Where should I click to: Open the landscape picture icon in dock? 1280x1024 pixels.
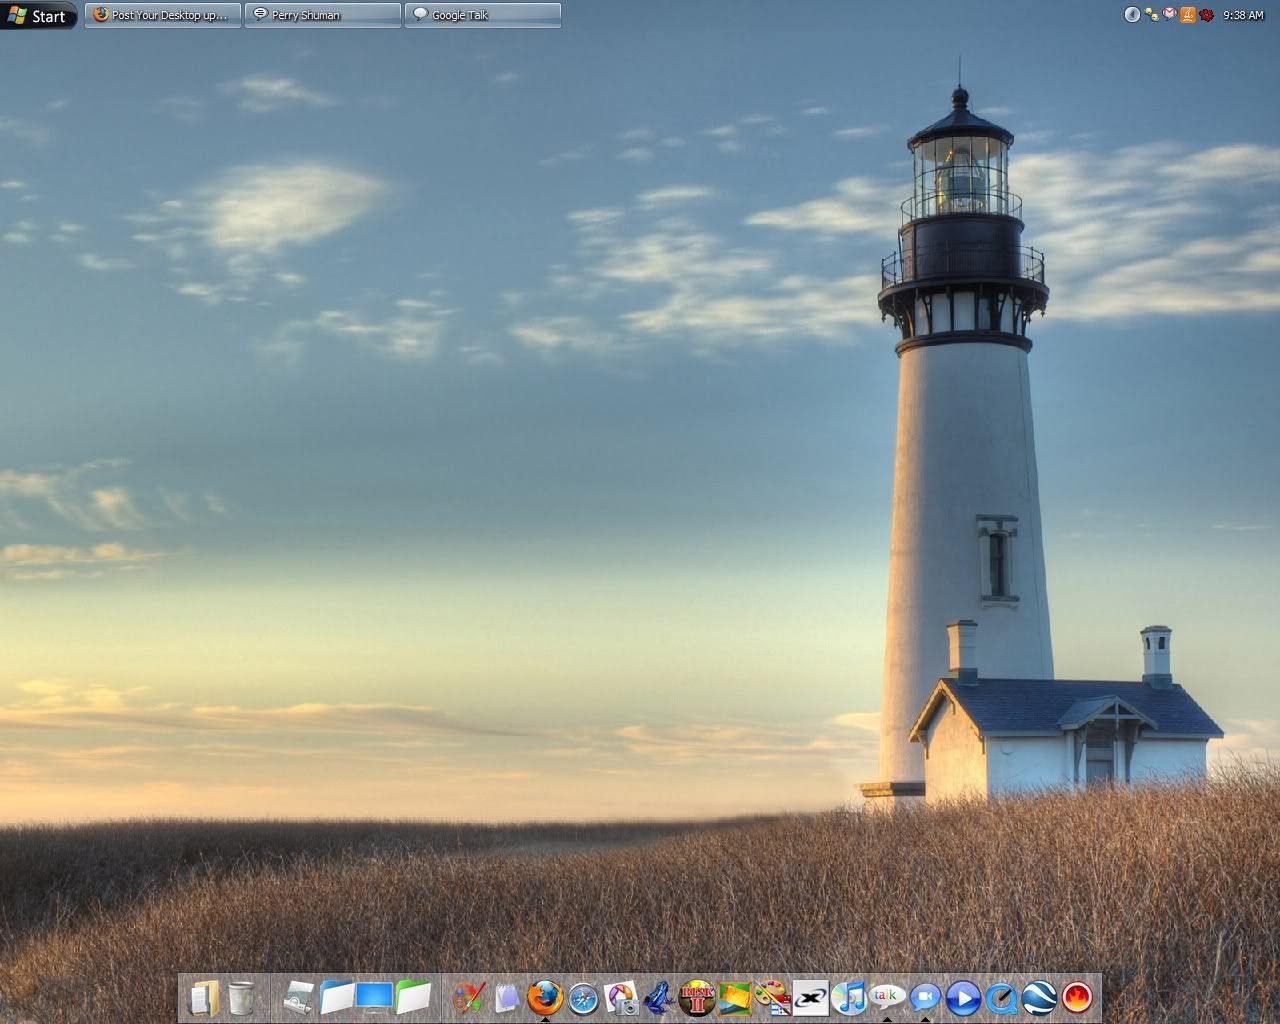pos(735,997)
